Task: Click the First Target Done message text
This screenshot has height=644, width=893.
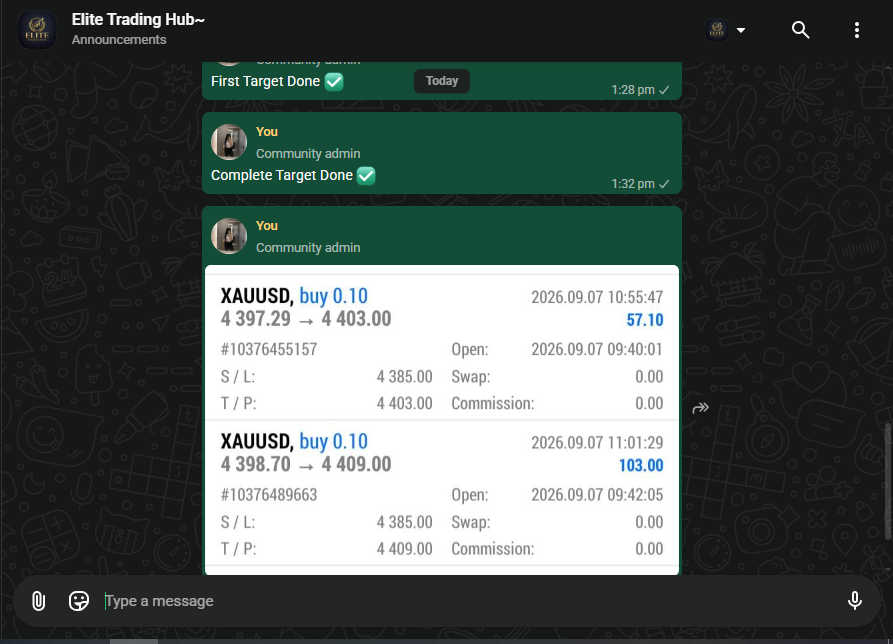Action: click(x=265, y=81)
